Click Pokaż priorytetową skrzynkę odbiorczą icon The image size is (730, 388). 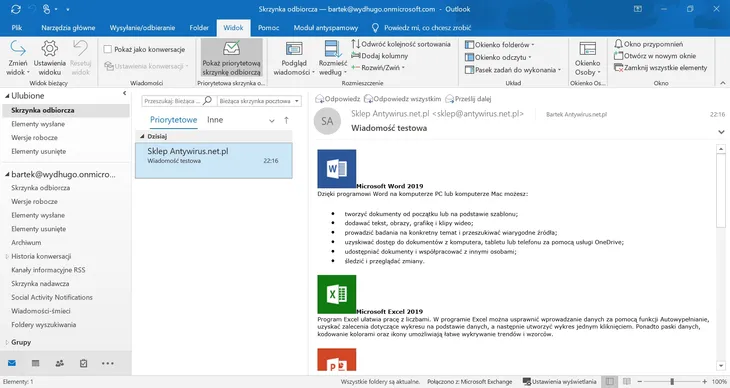231,48
